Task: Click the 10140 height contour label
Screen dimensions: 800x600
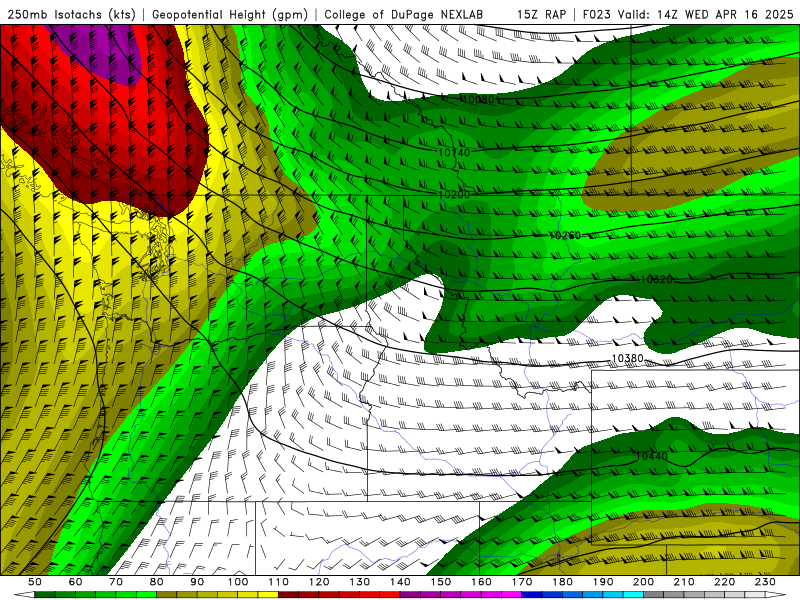Action: [x=454, y=152]
